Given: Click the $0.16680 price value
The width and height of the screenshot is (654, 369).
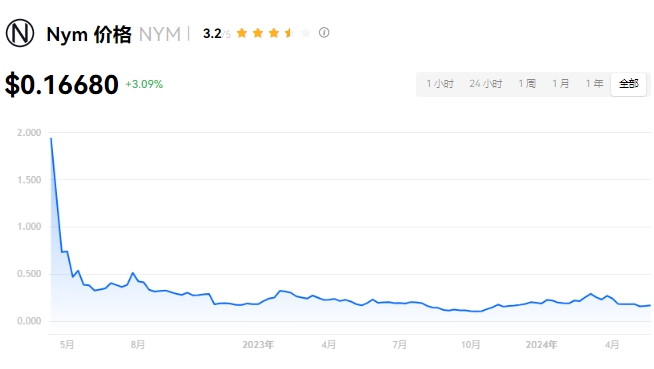Looking at the screenshot, I should 62,85.
